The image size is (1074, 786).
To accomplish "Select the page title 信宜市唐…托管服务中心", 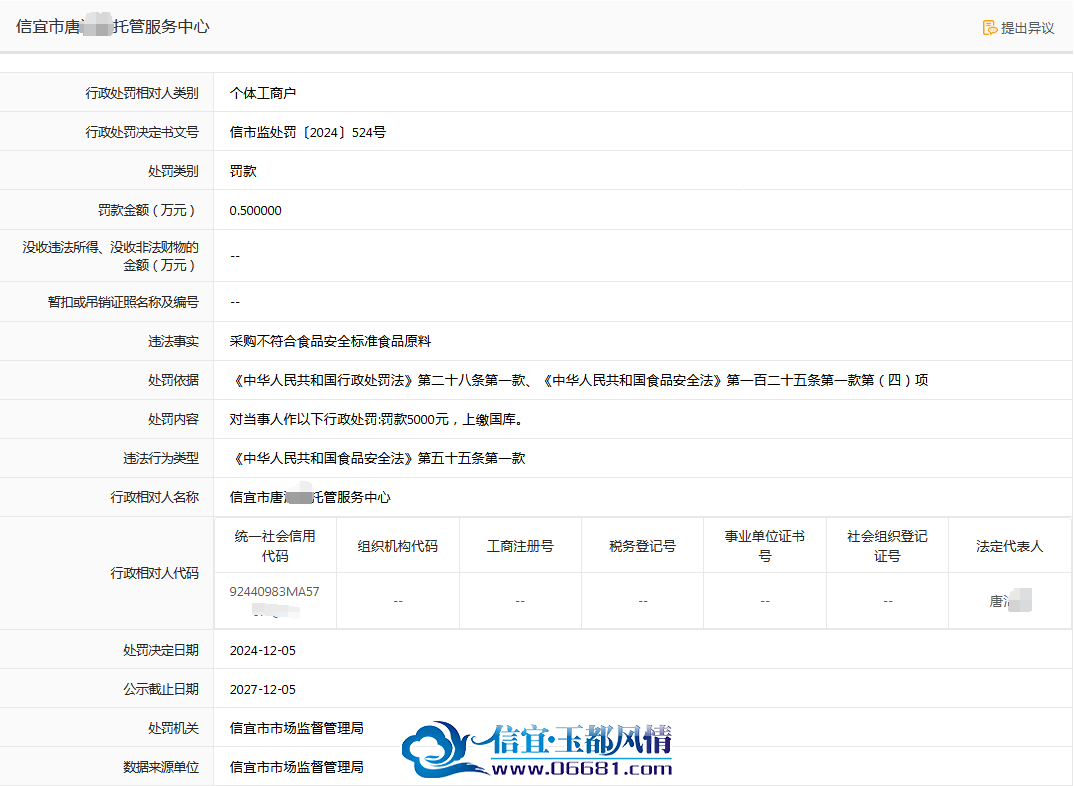I will point(113,27).
